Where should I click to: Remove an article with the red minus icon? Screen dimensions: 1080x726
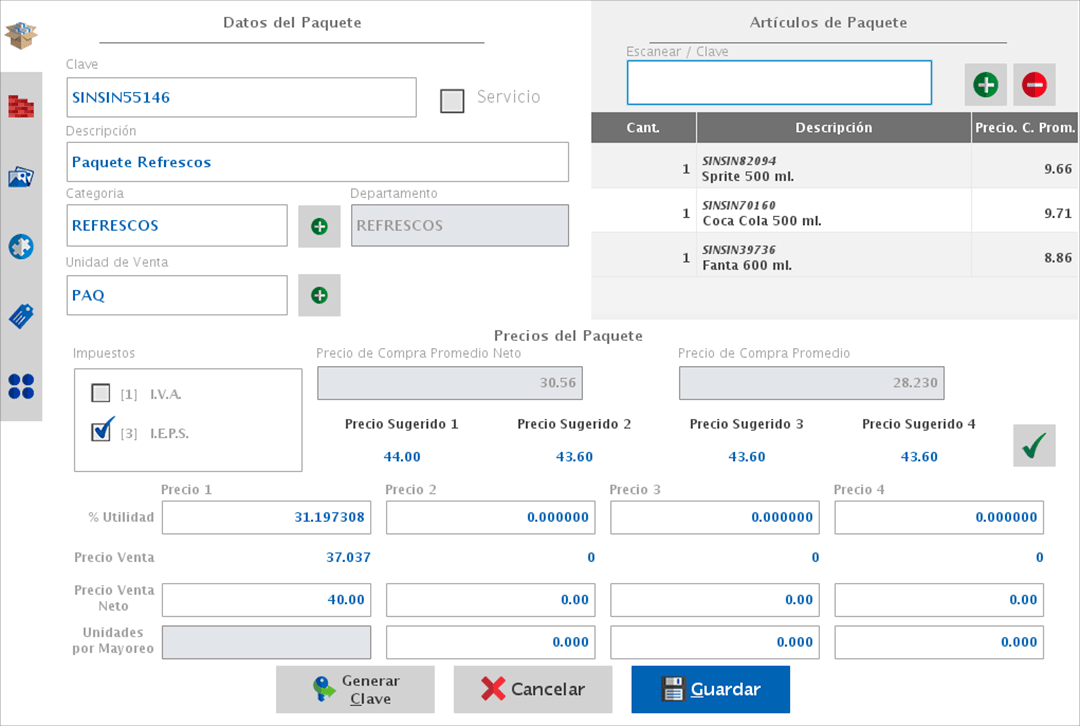[1034, 84]
